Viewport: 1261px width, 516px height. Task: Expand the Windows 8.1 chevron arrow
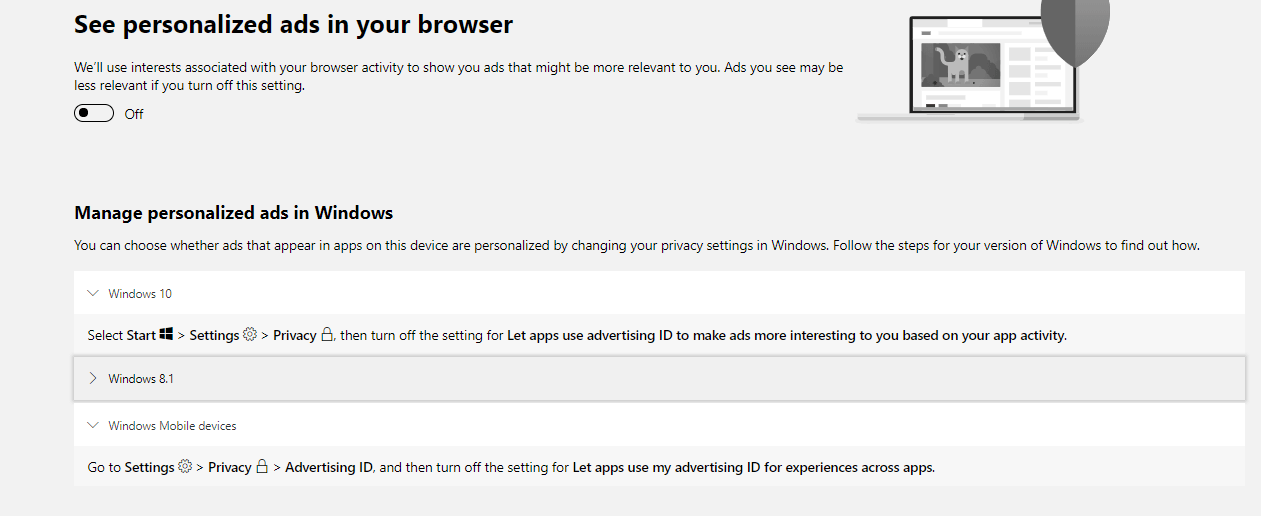point(94,378)
